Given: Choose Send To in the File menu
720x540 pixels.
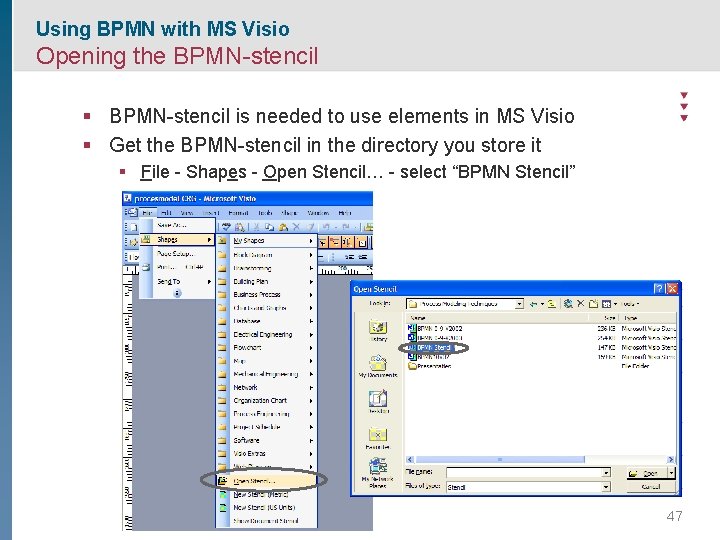Looking at the screenshot, I should tap(177, 281).
